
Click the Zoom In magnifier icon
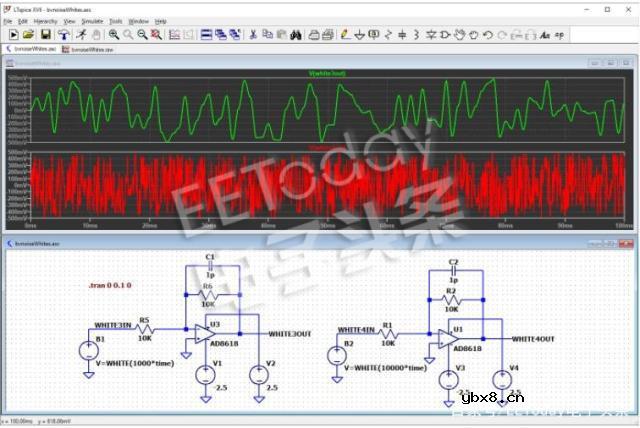(113, 34)
